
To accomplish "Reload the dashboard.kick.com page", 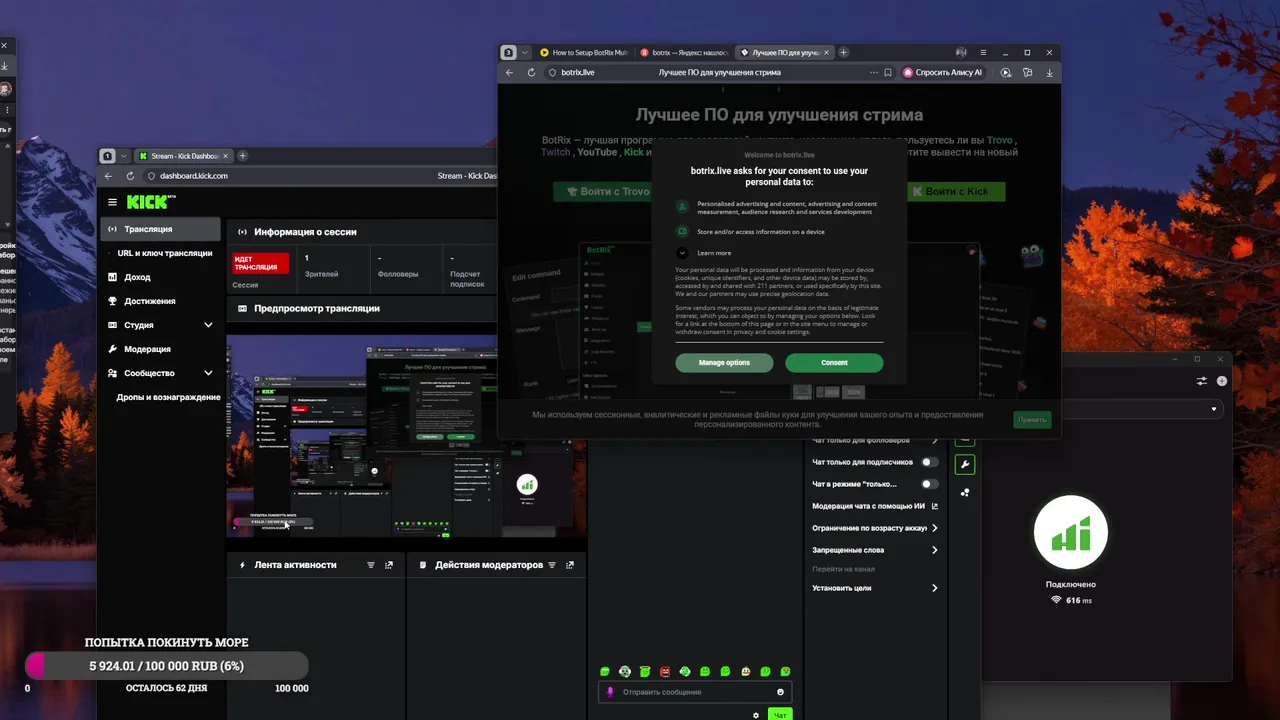I will (129, 176).
